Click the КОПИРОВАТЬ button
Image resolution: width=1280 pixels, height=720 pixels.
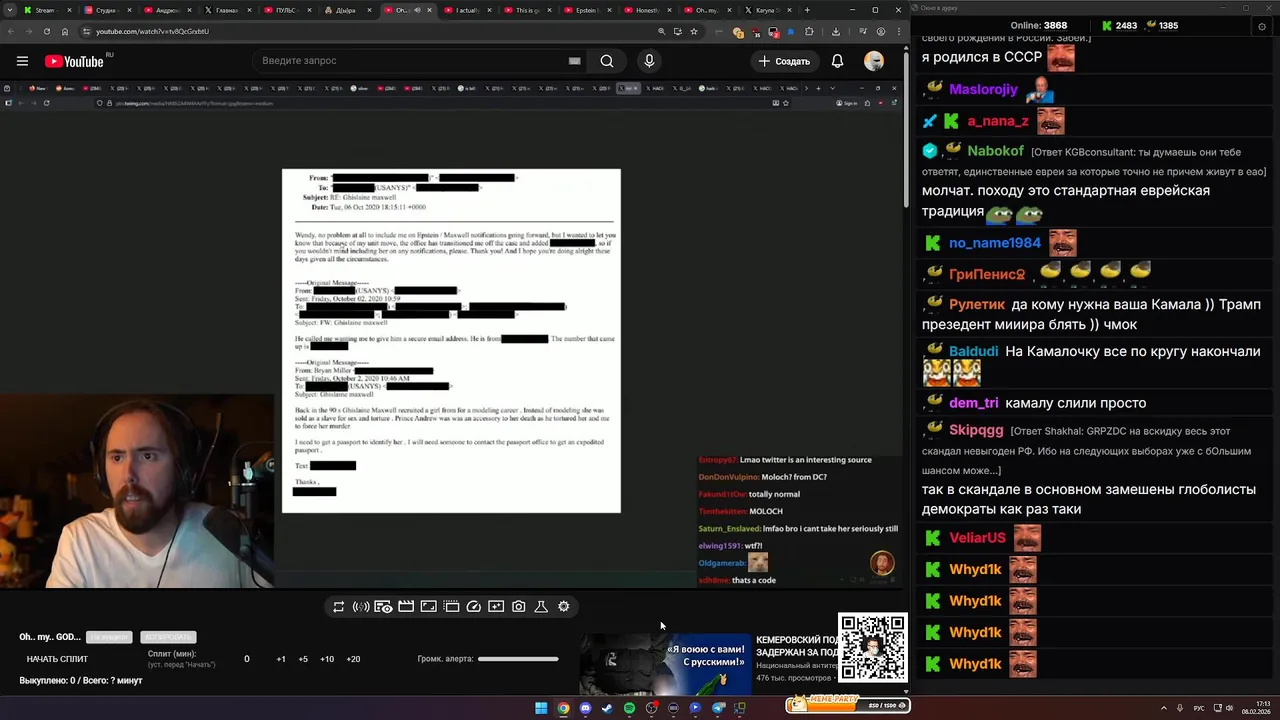point(168,637)
